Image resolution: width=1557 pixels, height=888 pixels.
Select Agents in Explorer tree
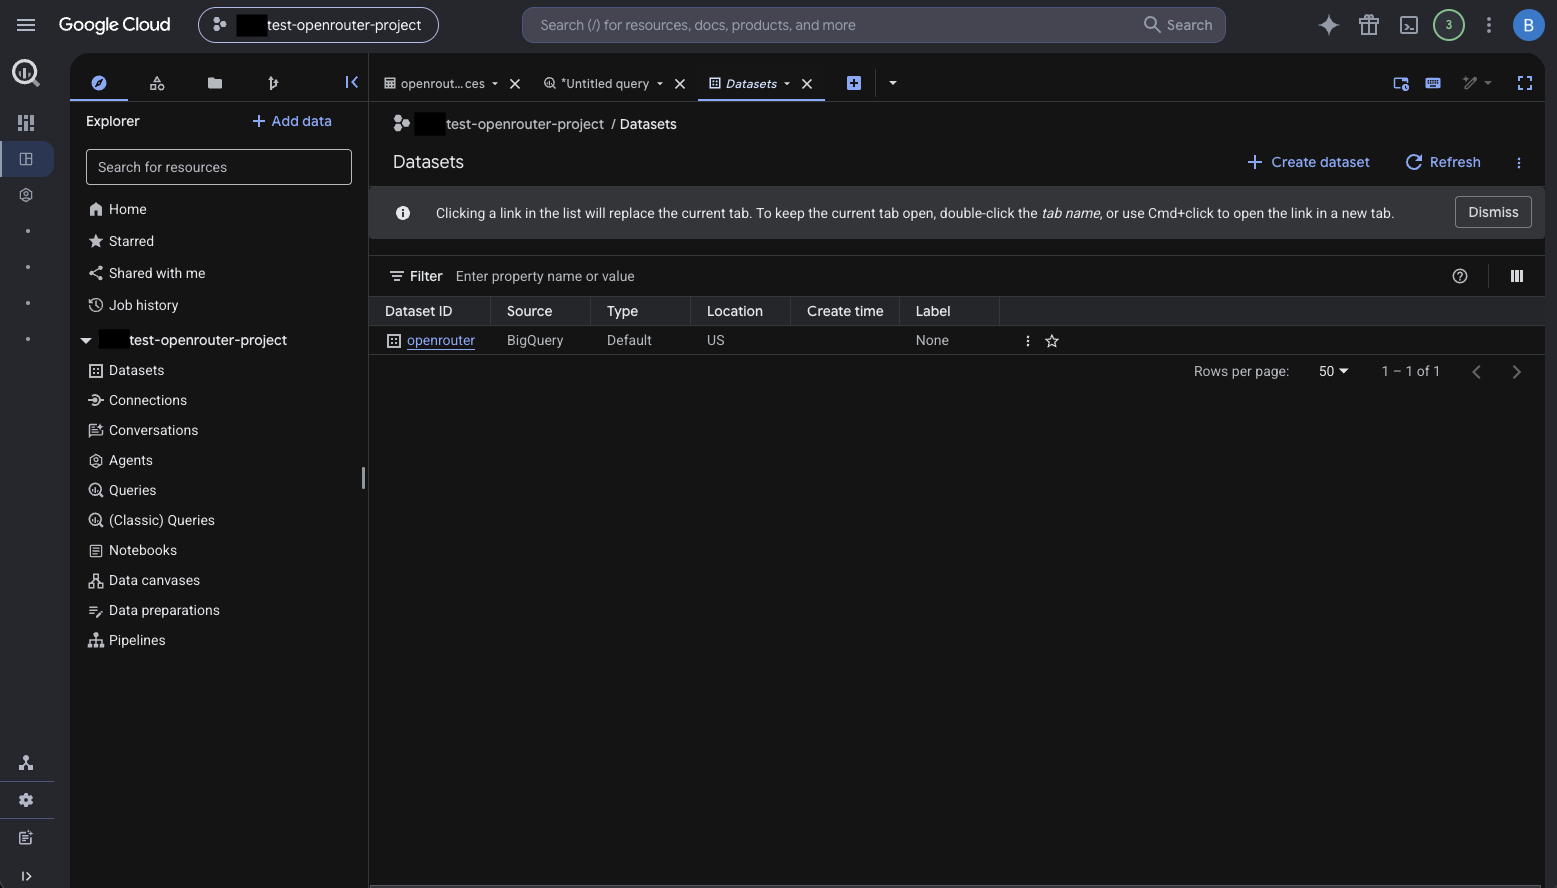click(130, 460)
